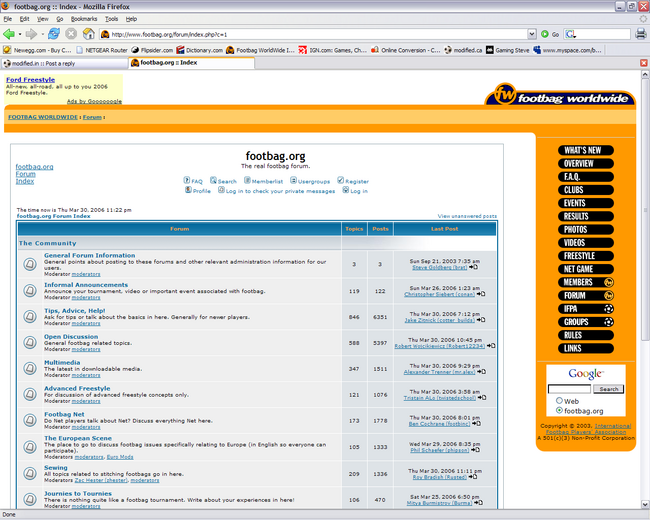Click the FAQ icon in the forum navigation
Screen dimensions: 650x520
pyautogui.click(x=187, y=180)
